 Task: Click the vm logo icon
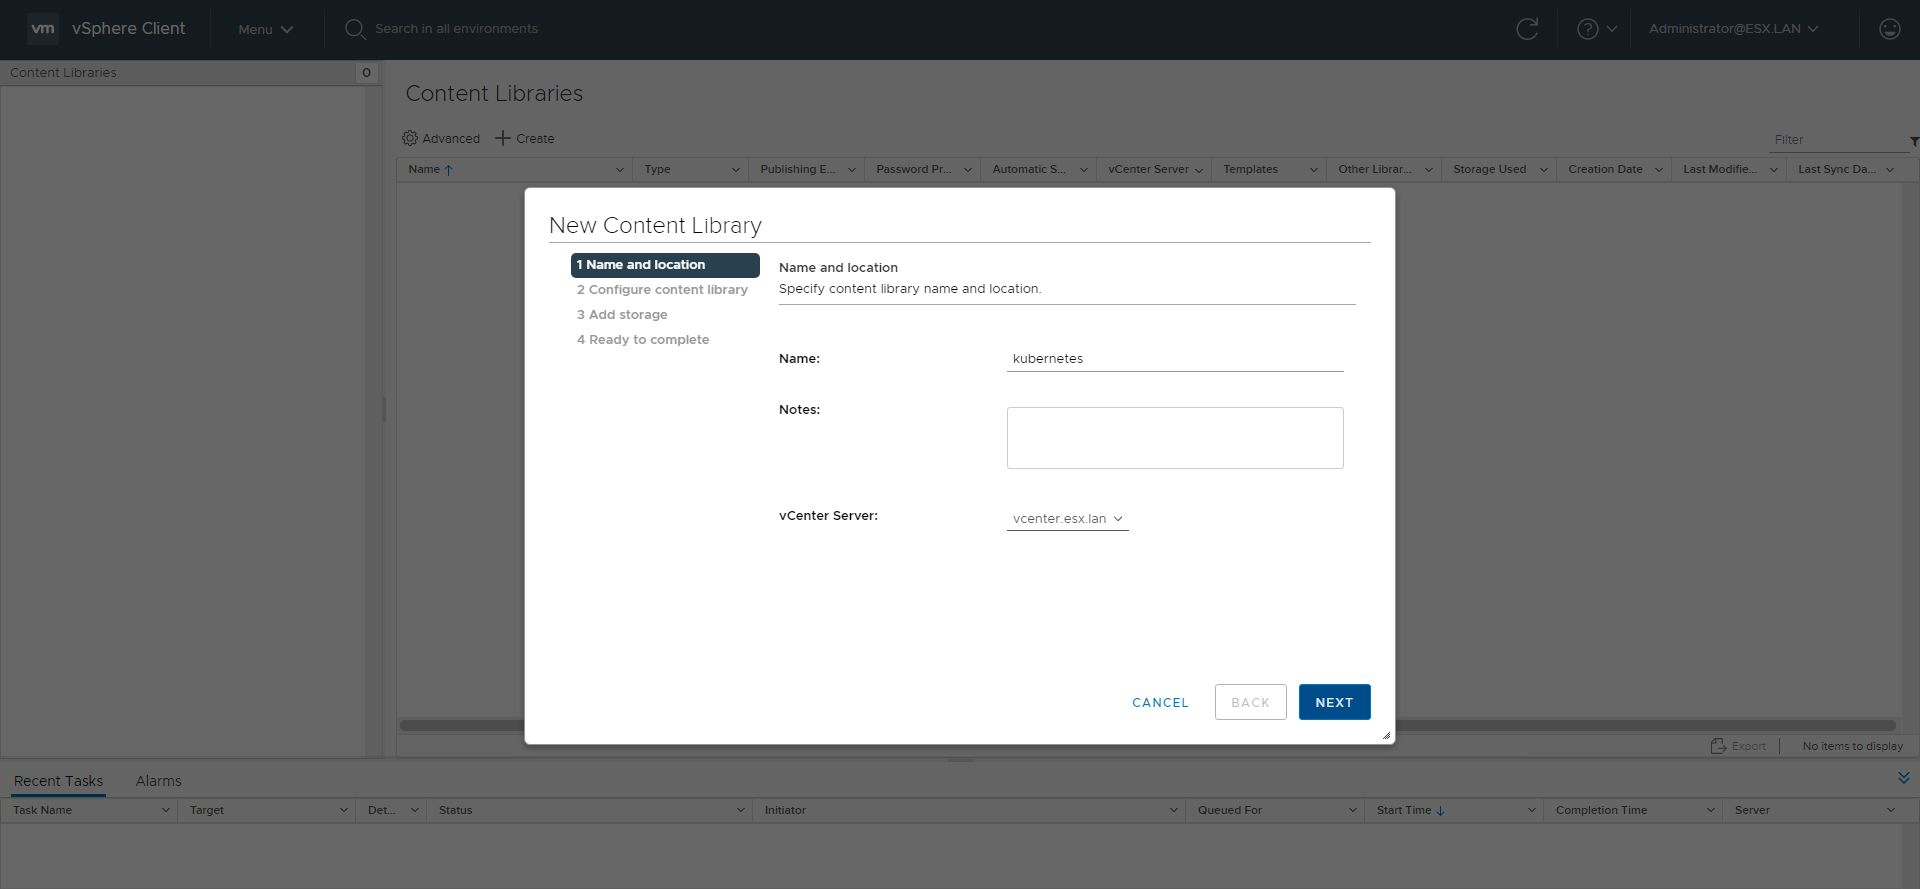click(43, 29)
